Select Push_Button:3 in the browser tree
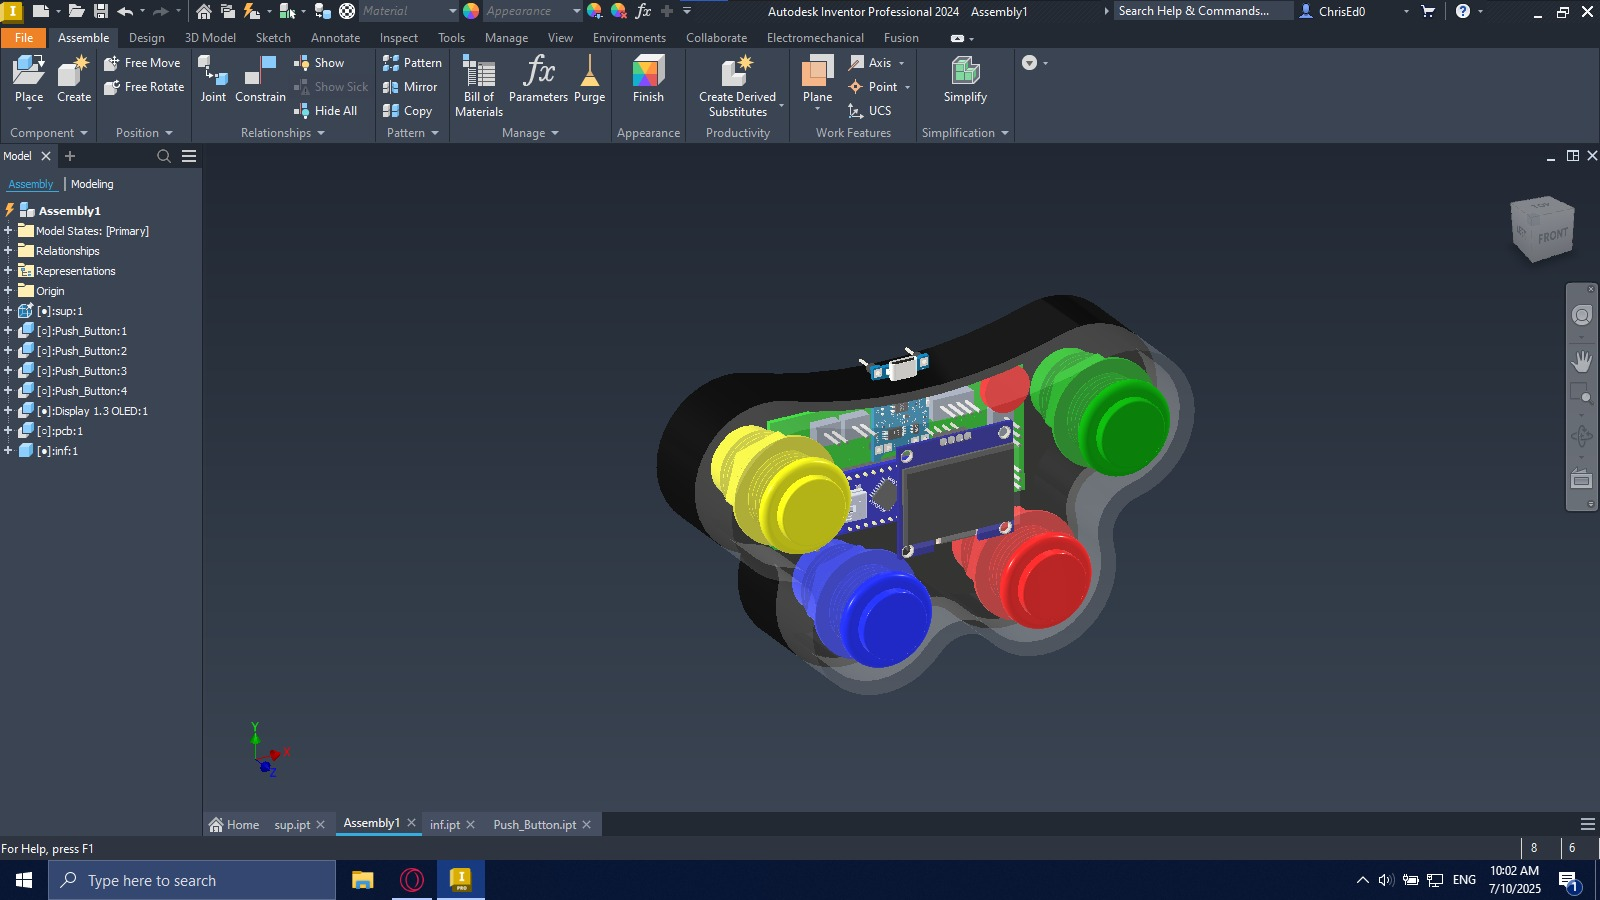 pyautogui.click(x=81, y=371)
